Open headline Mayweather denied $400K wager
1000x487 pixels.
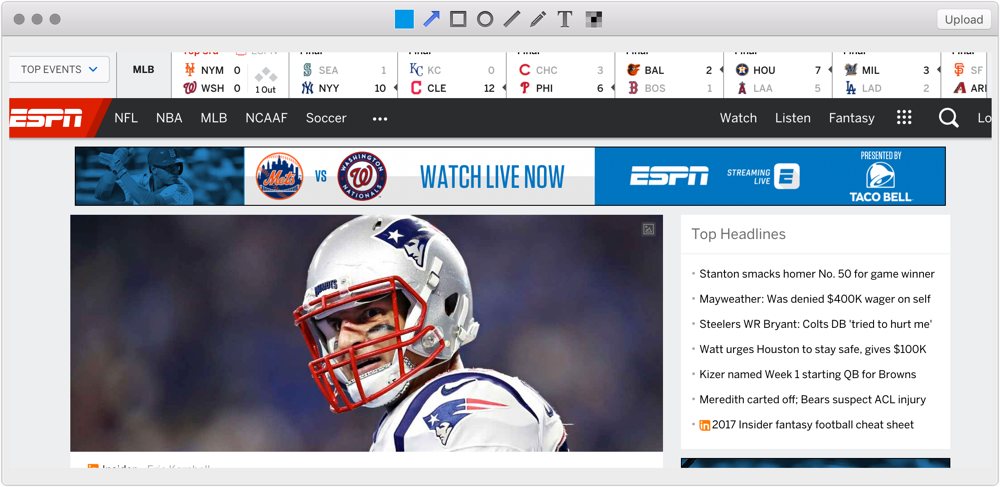point(815,299)
